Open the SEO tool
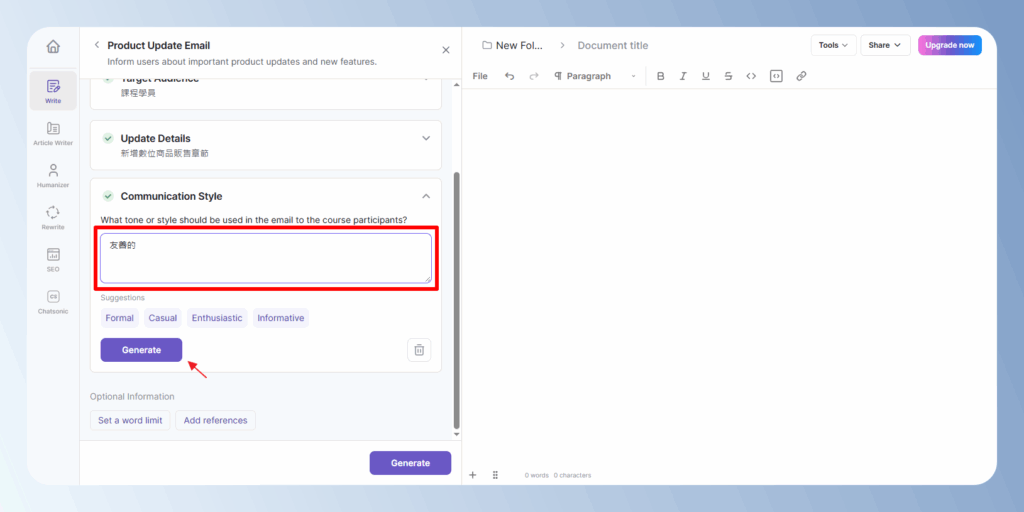This screenshot has height=512, width=1024. tap(53, 259)
